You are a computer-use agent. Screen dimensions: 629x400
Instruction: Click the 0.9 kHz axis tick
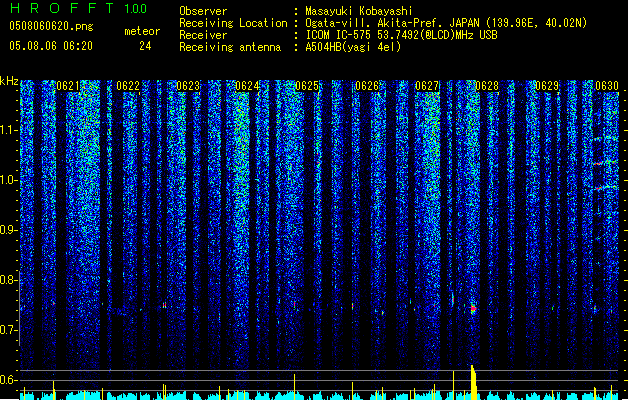click(9, 230)
